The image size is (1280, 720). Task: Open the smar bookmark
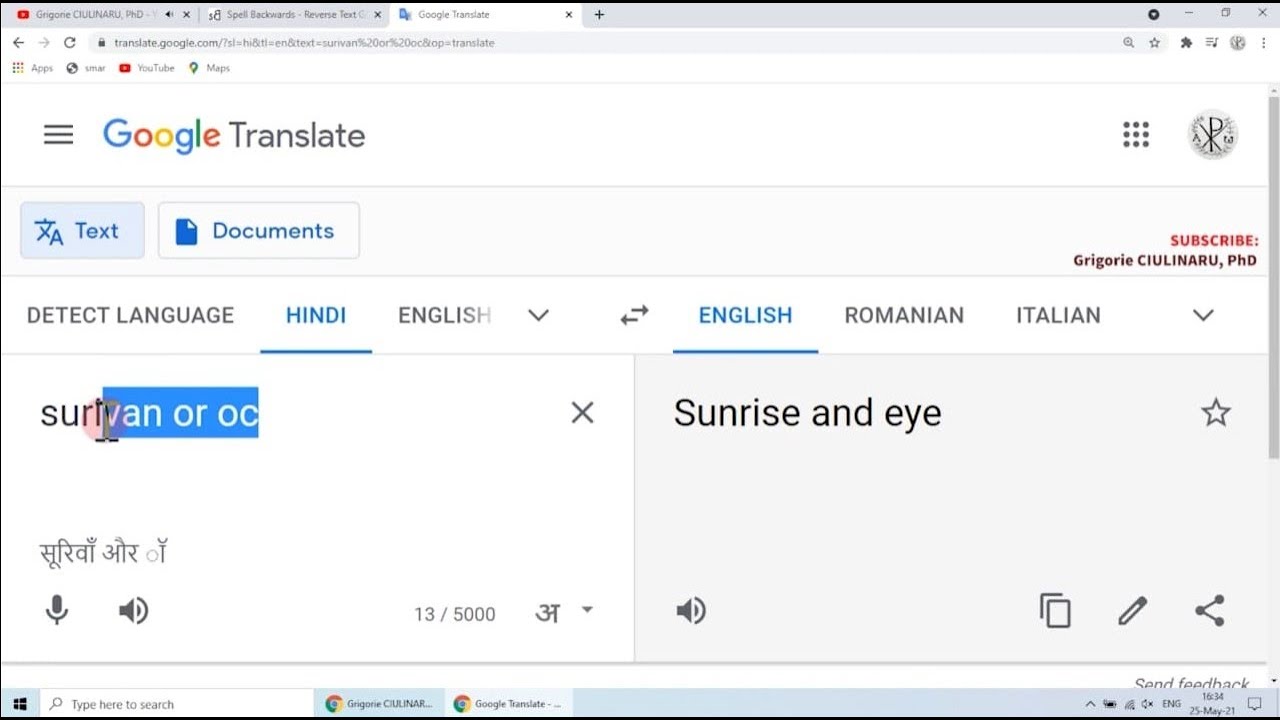click(x=86, y=68)
